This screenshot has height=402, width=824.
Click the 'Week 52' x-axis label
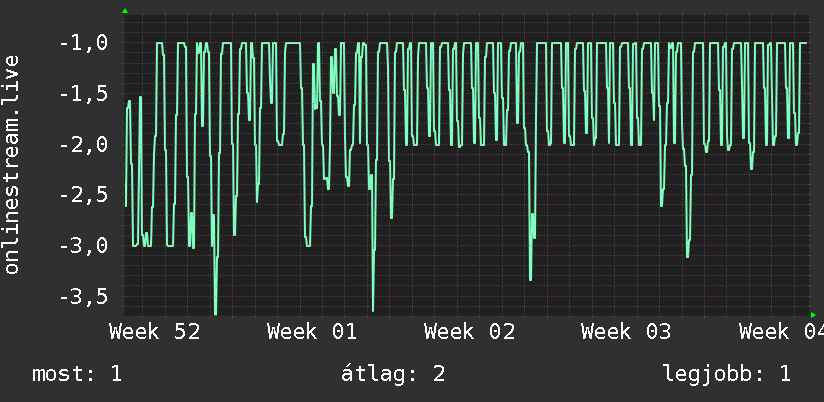point(155,332)
